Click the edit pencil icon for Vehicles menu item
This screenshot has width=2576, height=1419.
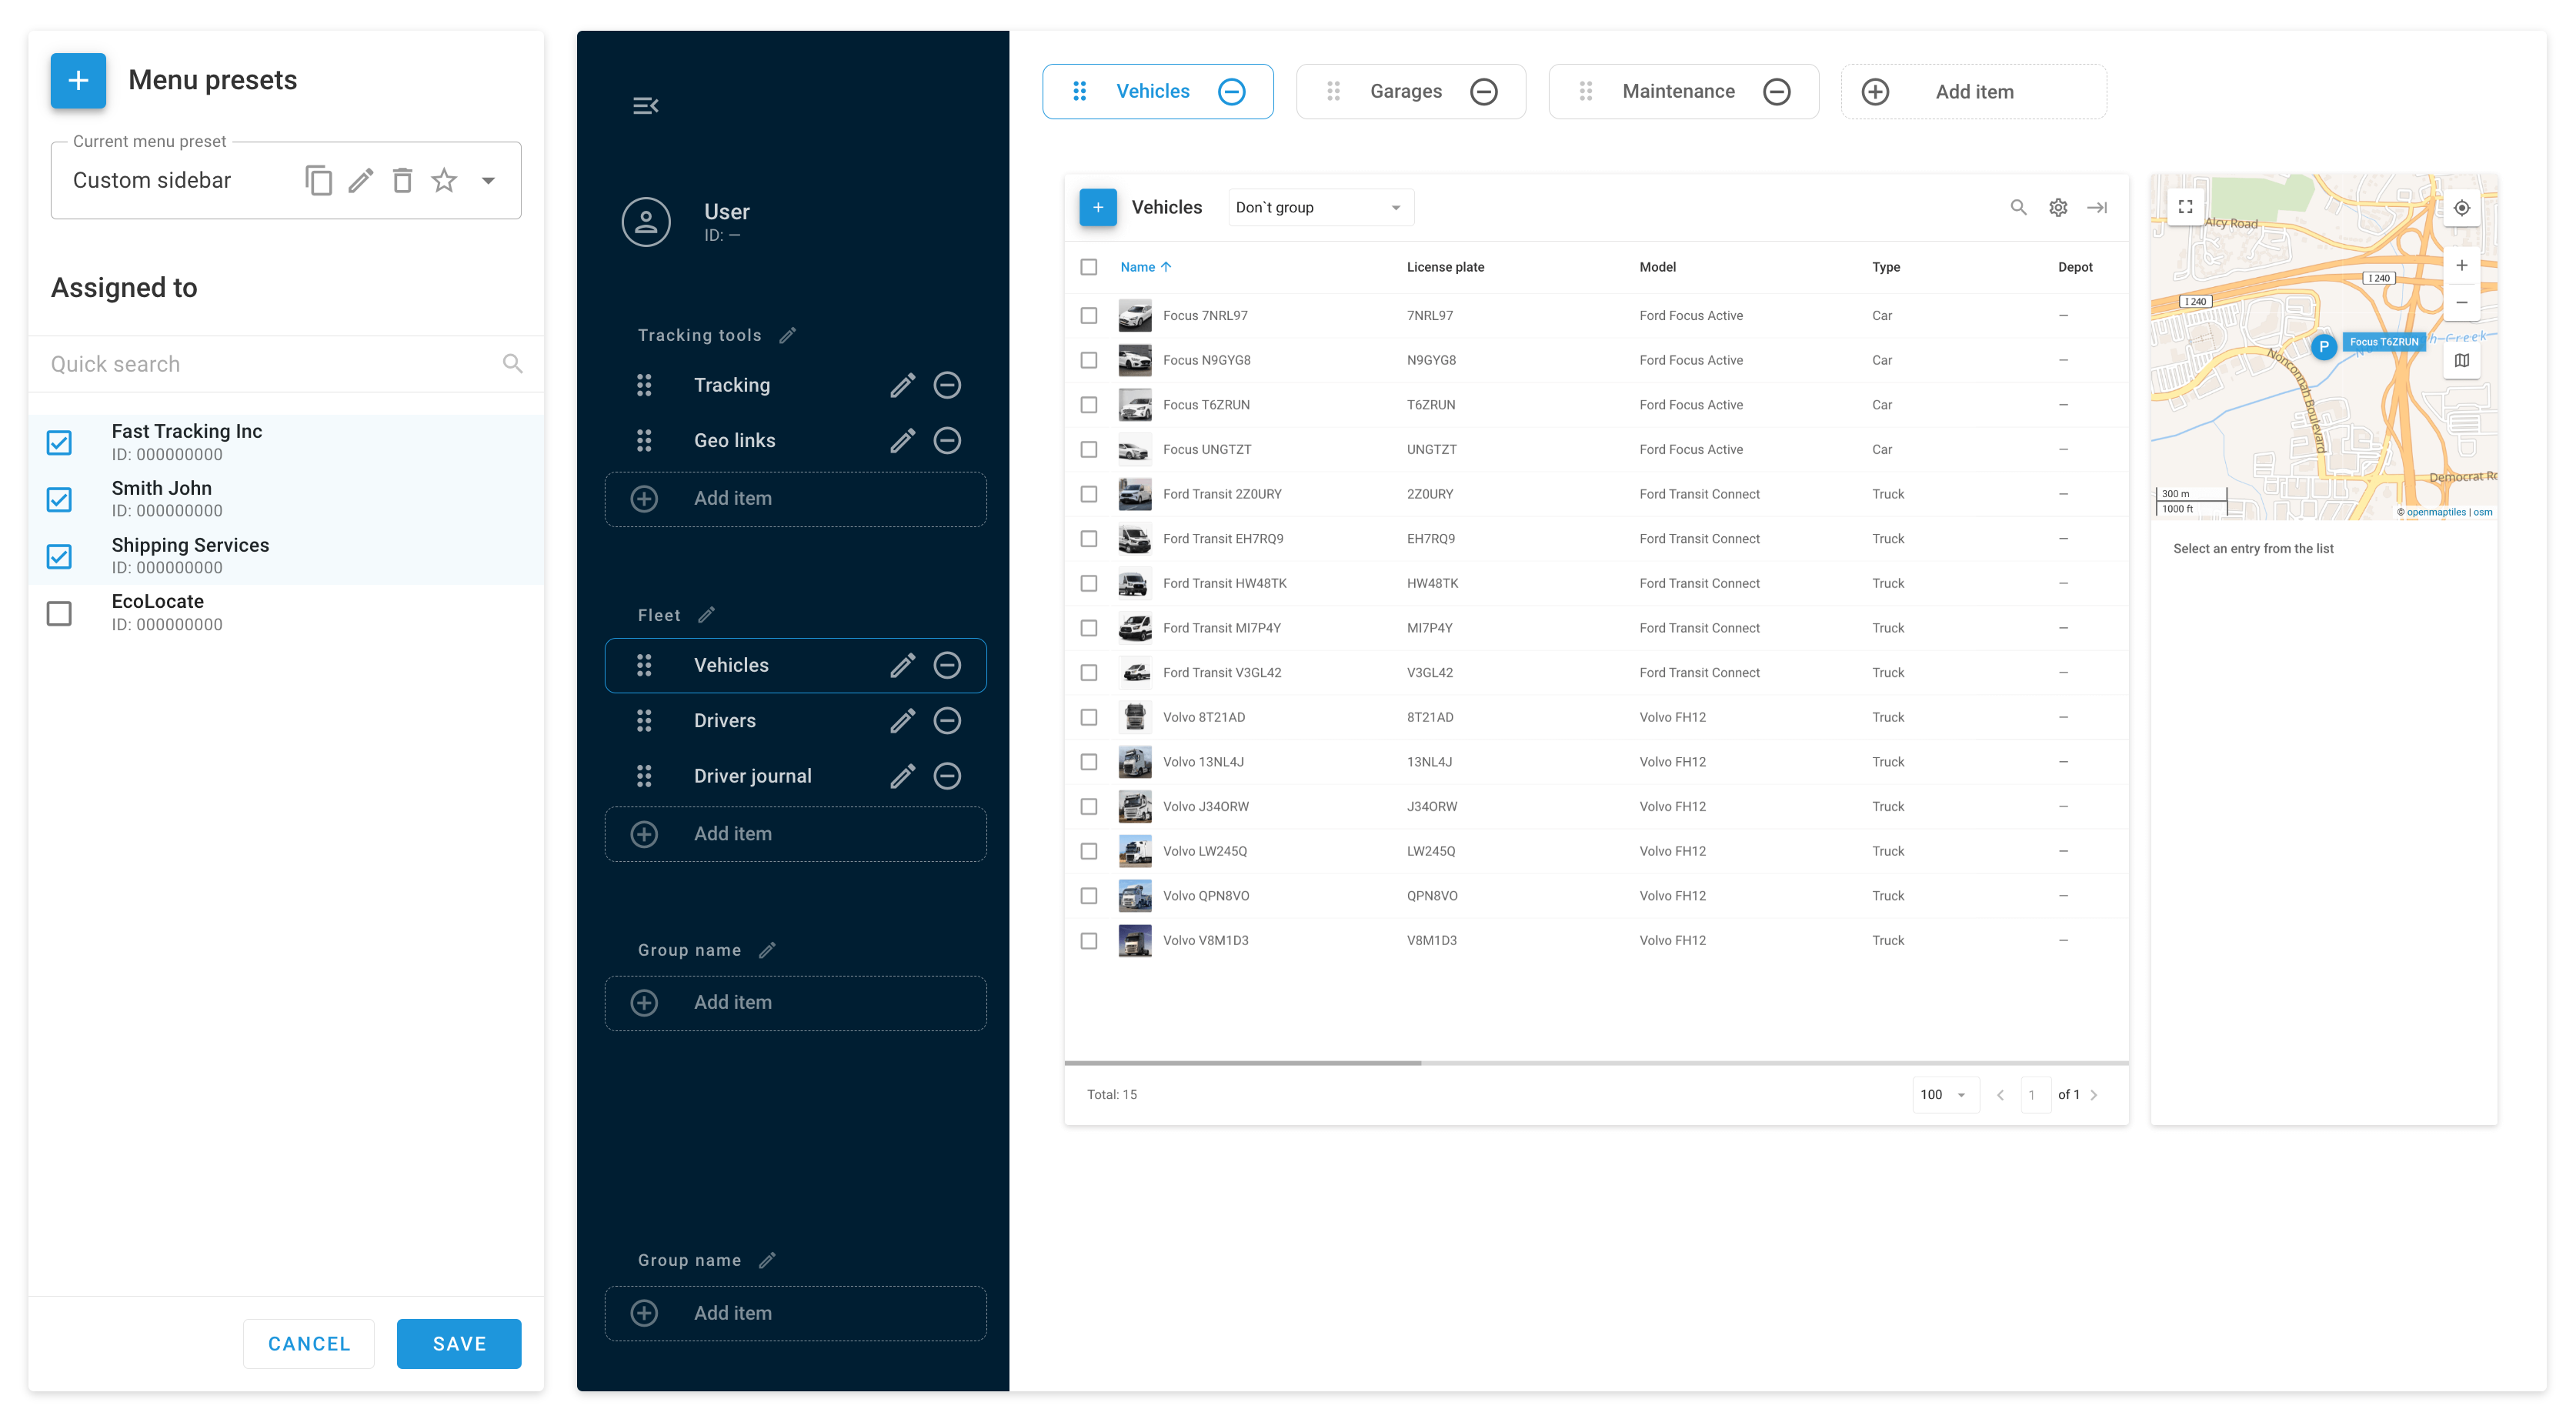(901, 664)
